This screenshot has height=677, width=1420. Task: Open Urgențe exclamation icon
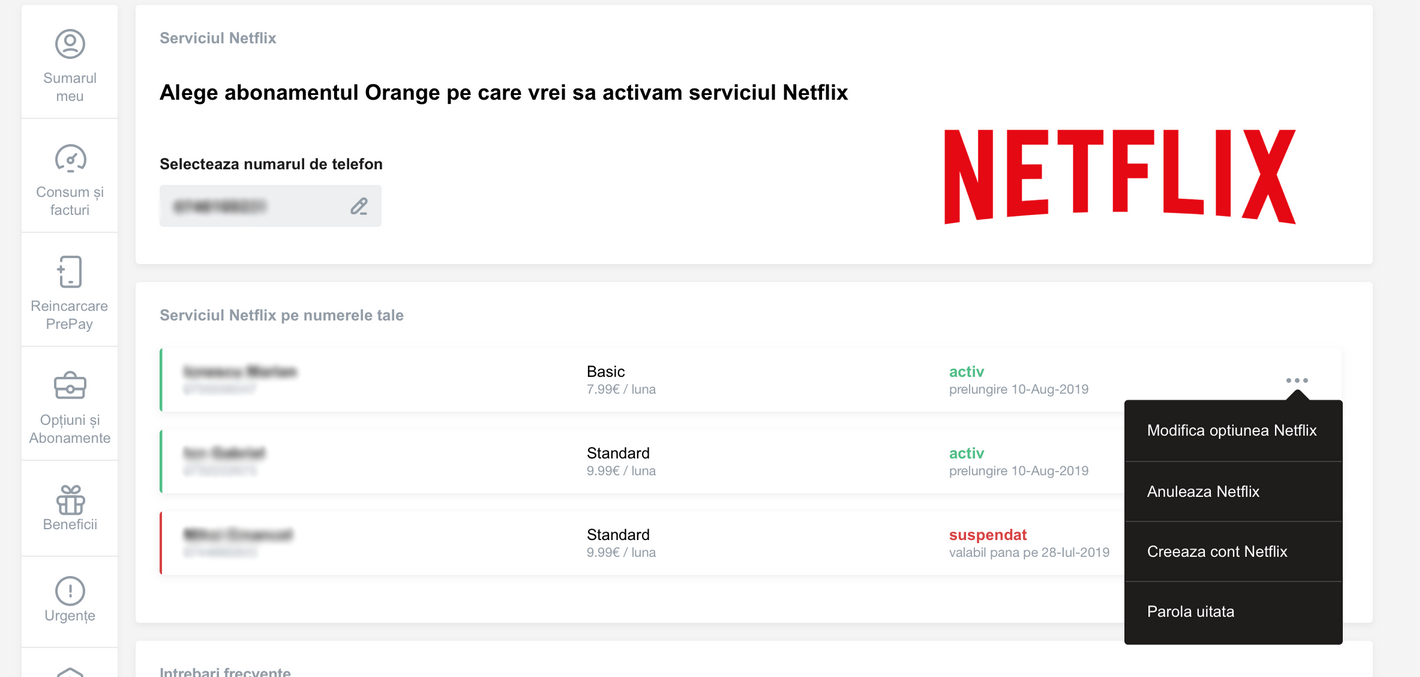pos(70,591)
